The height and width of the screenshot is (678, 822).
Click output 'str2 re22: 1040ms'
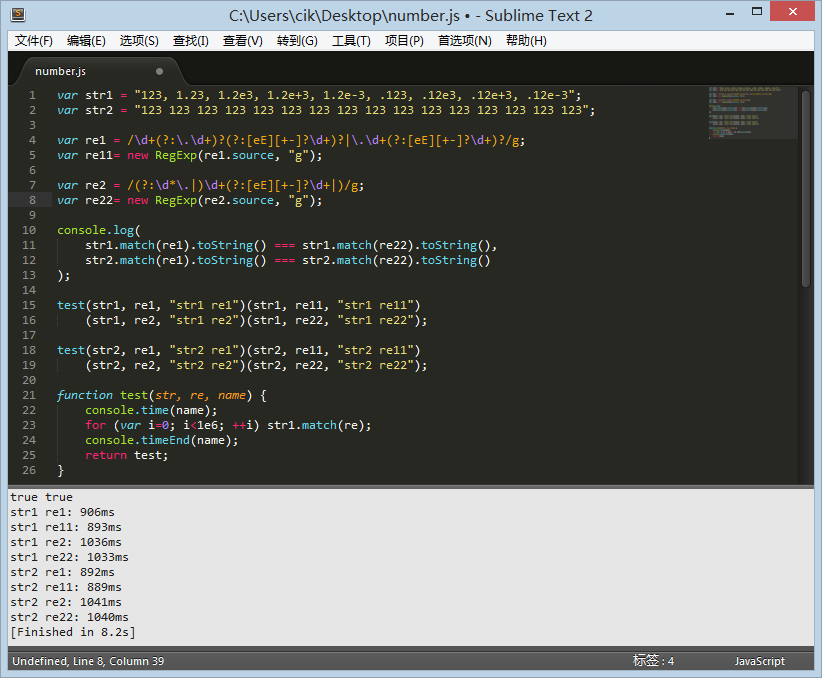click(69, 617)
